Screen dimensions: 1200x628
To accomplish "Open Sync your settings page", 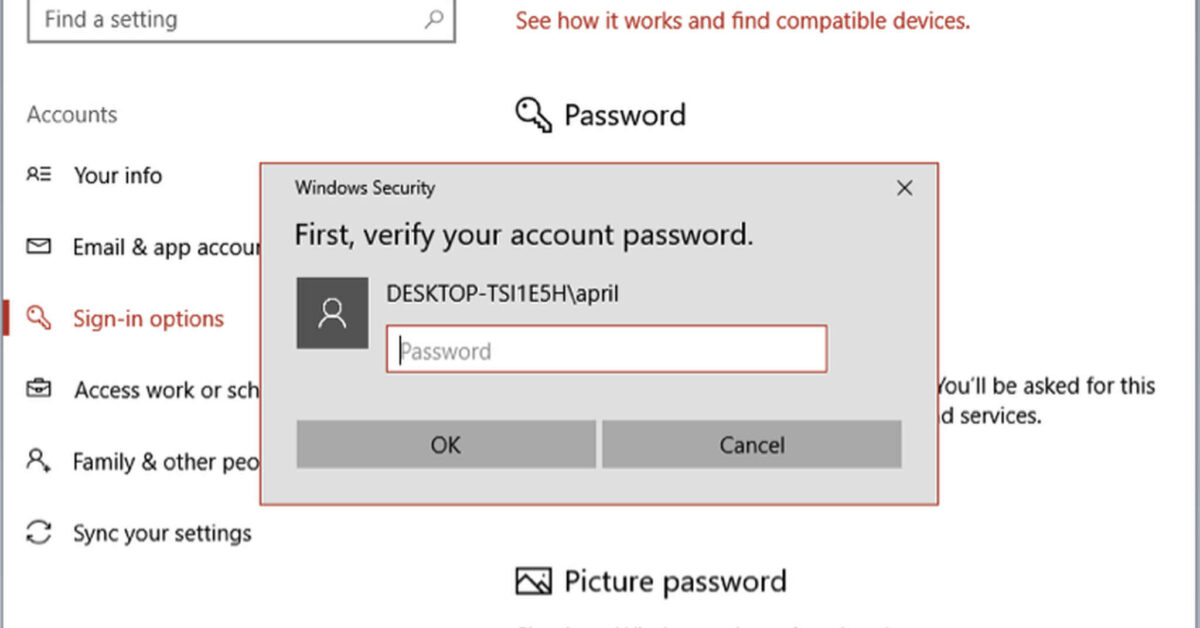I will (x=160, y=533).
